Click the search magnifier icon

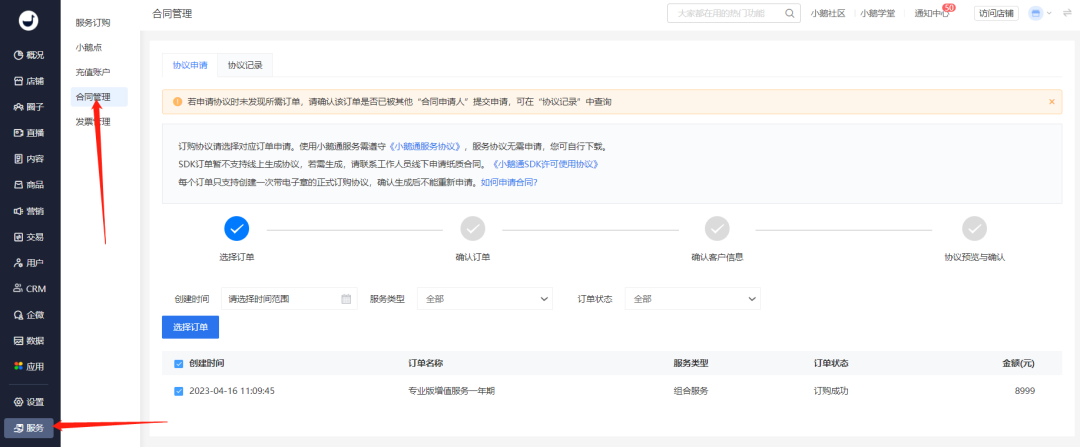[790, 13]
